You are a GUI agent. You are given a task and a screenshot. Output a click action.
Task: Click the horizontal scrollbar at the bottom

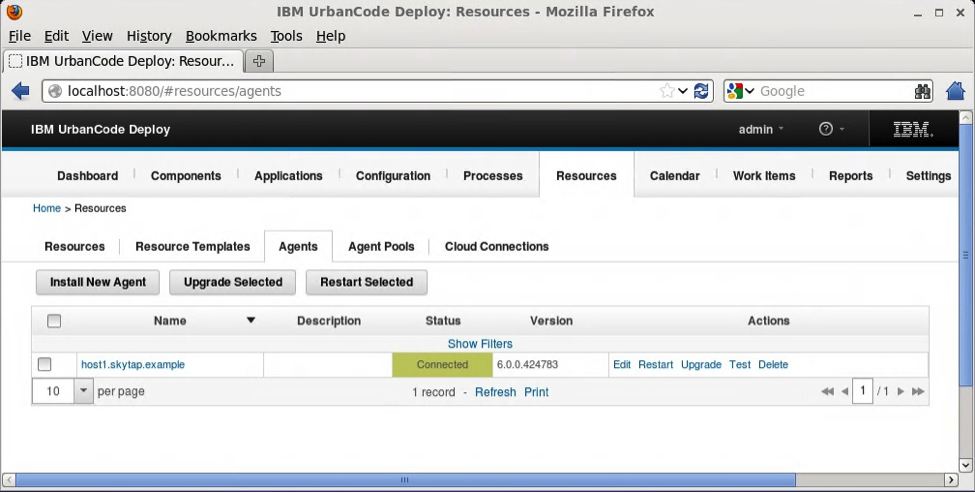point(405,480)
